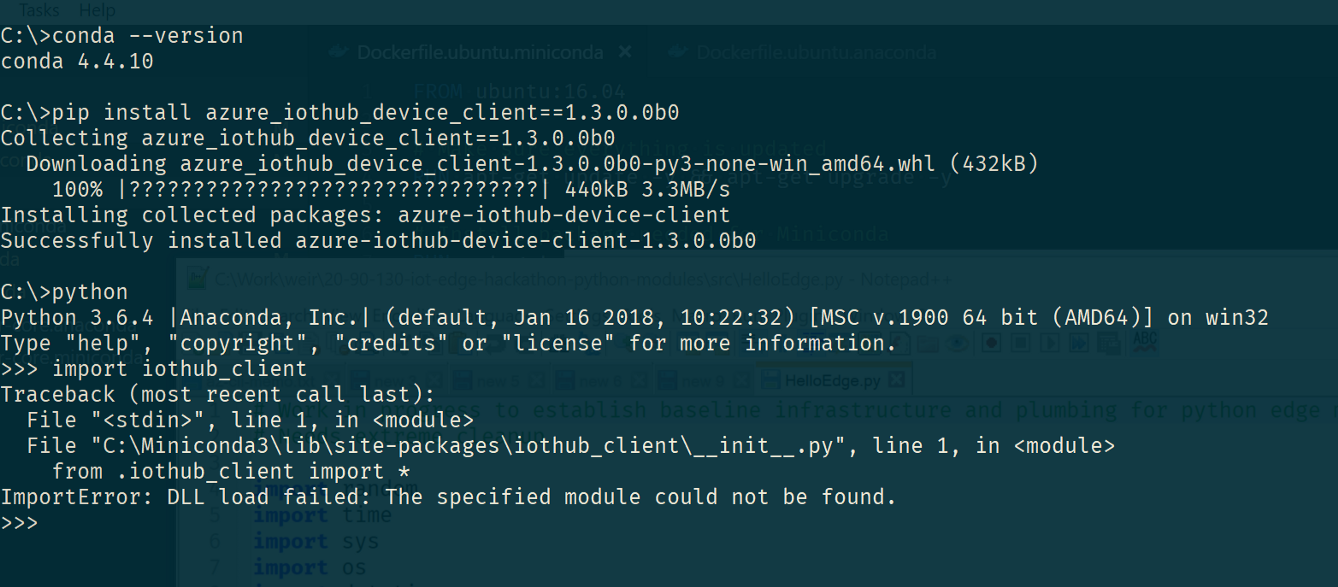The height and width of the screenshot is (587, 1338).
Task: Start macro recording in Notepad++ toolbar
Action: click(x=991, y=343)
